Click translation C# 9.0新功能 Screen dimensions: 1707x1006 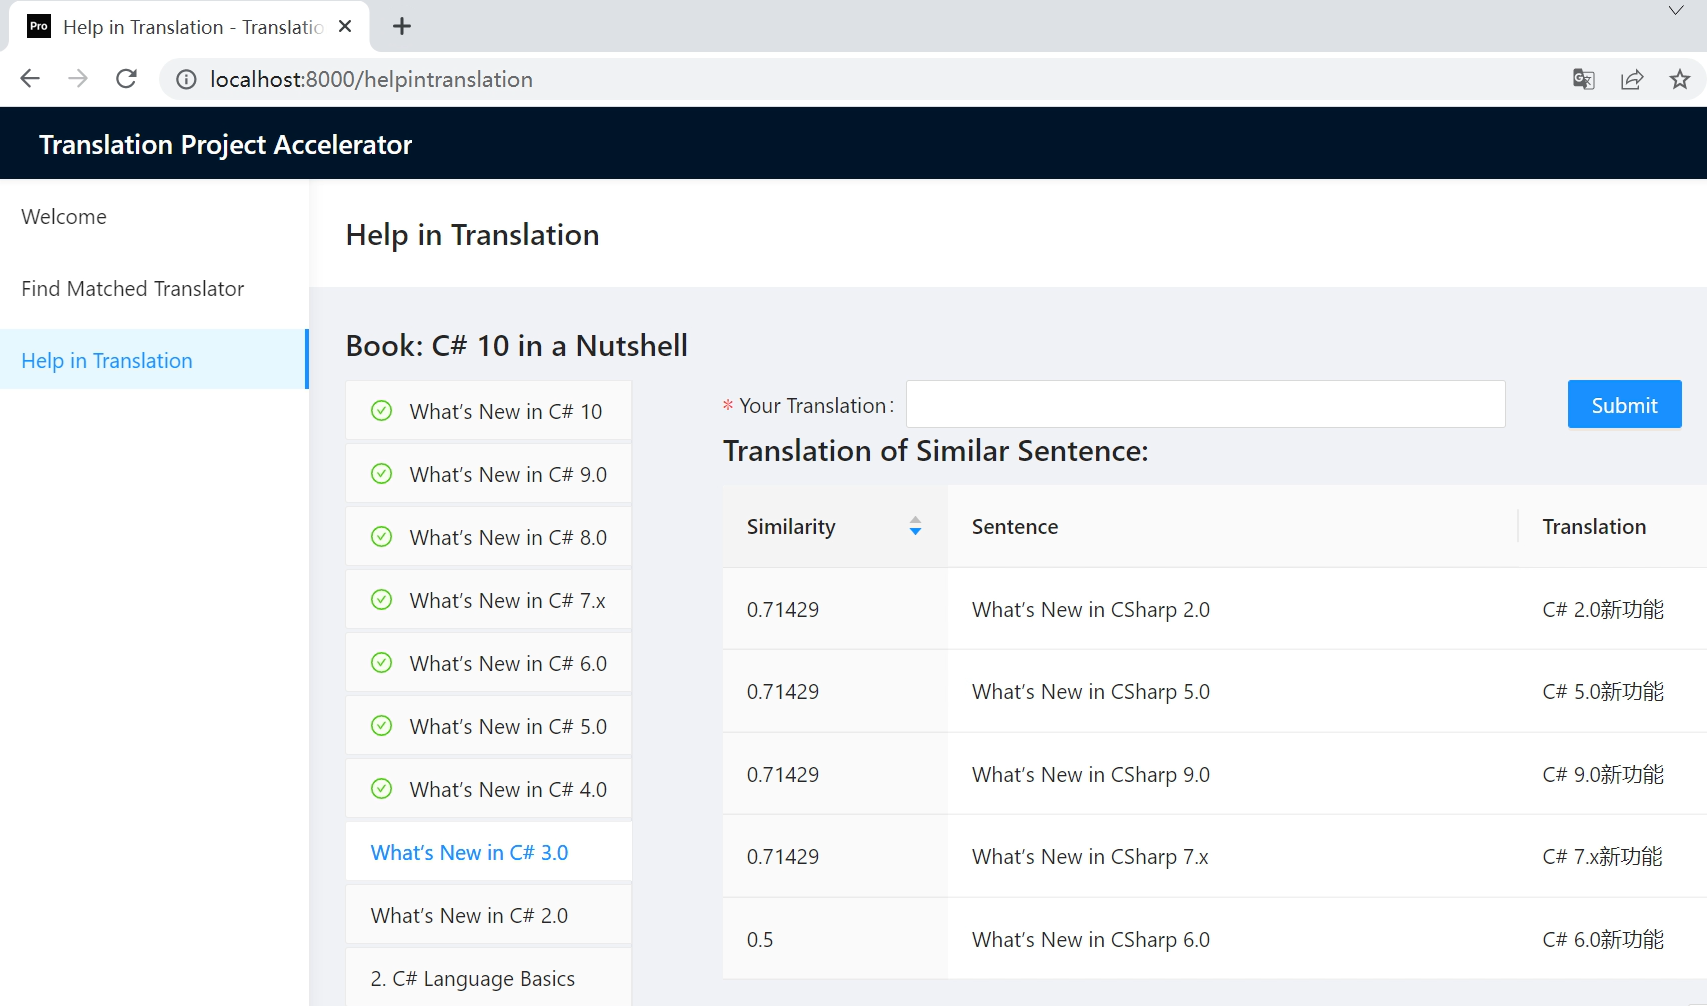(1603, 774)
